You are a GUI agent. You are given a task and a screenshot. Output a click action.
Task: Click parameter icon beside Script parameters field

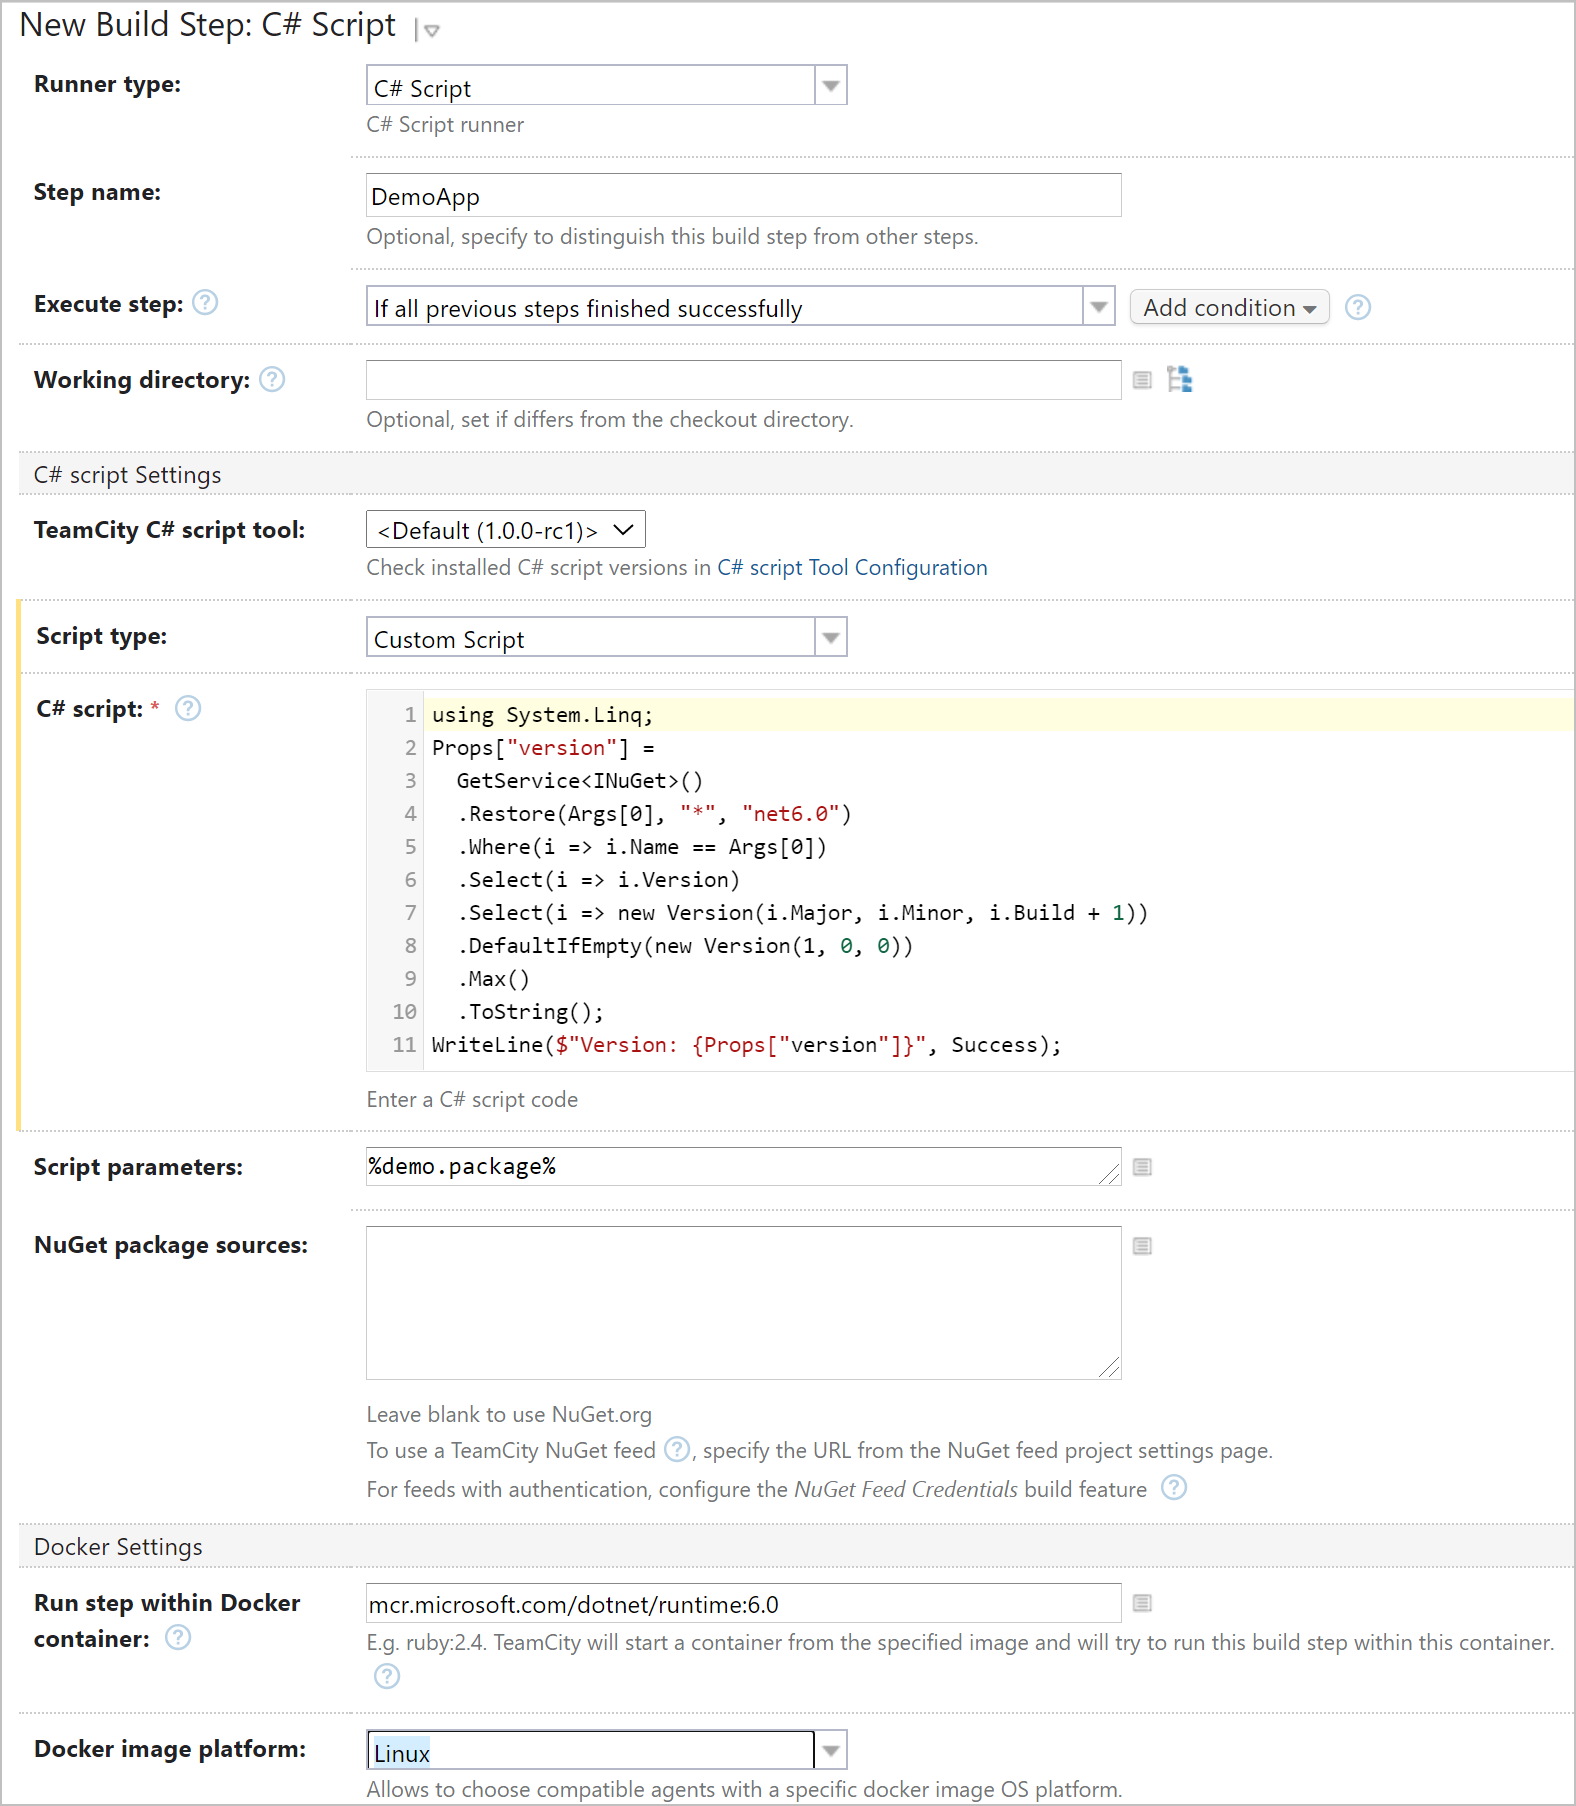point(1142,1167)
